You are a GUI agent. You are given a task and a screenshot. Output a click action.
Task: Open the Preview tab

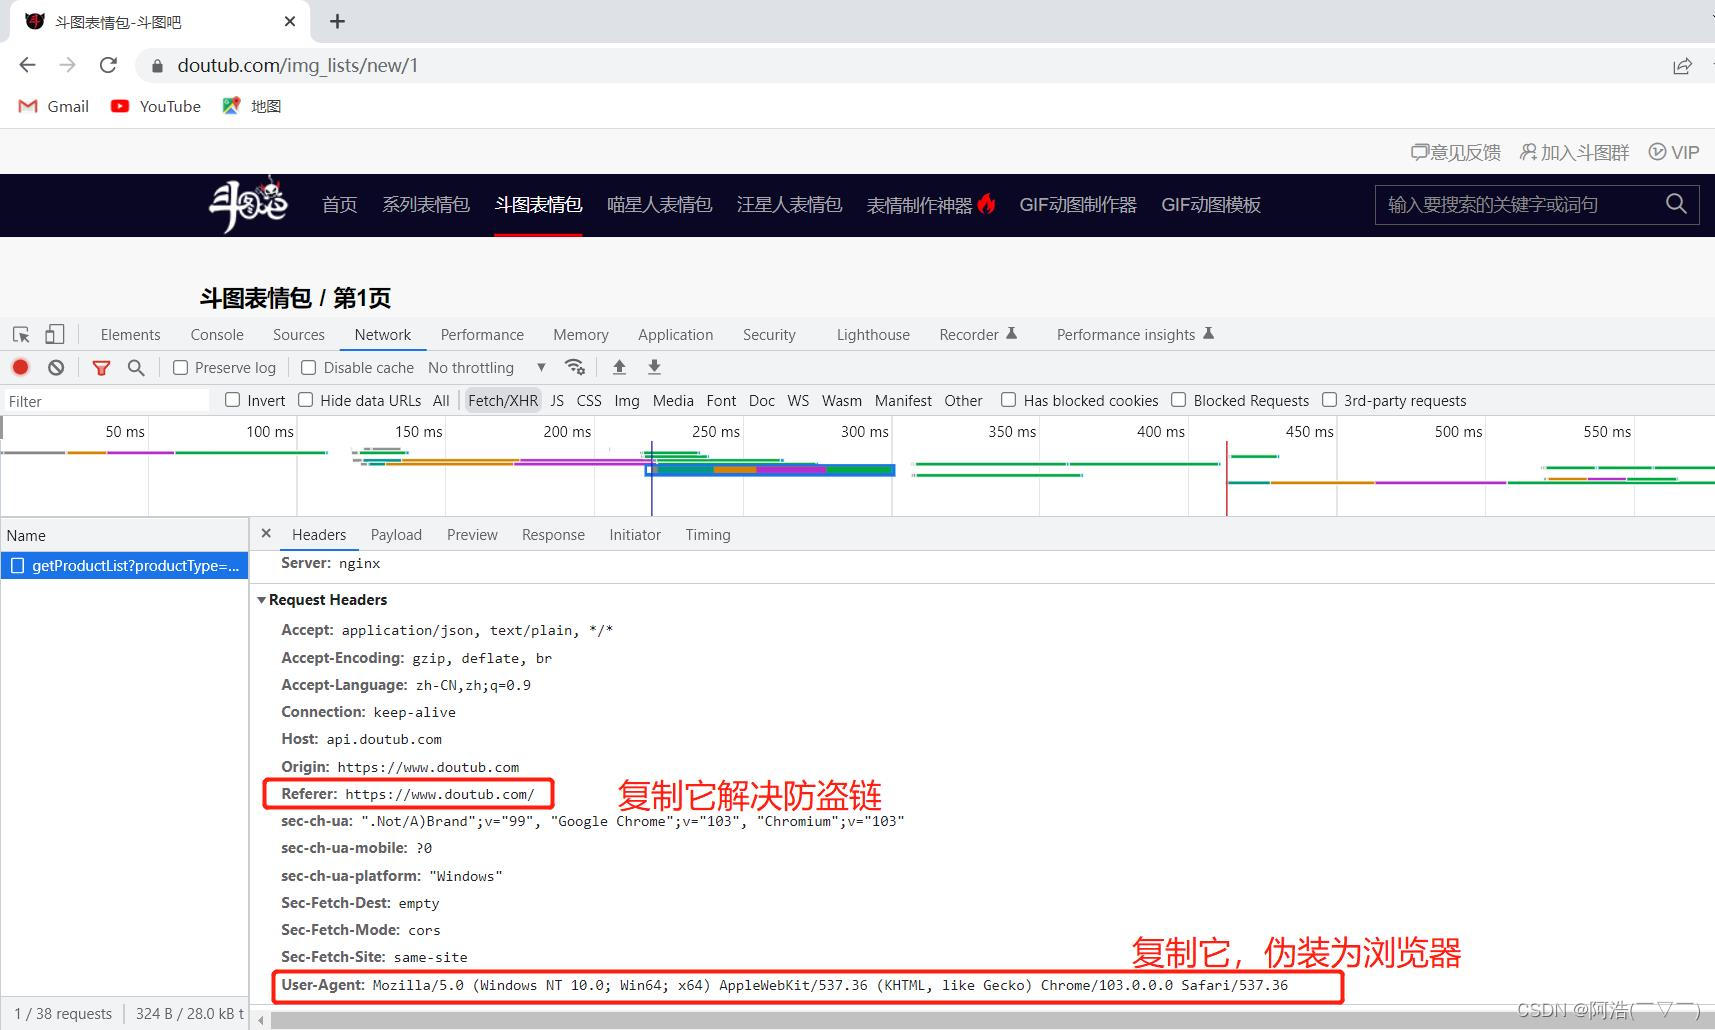pos(472,535)
